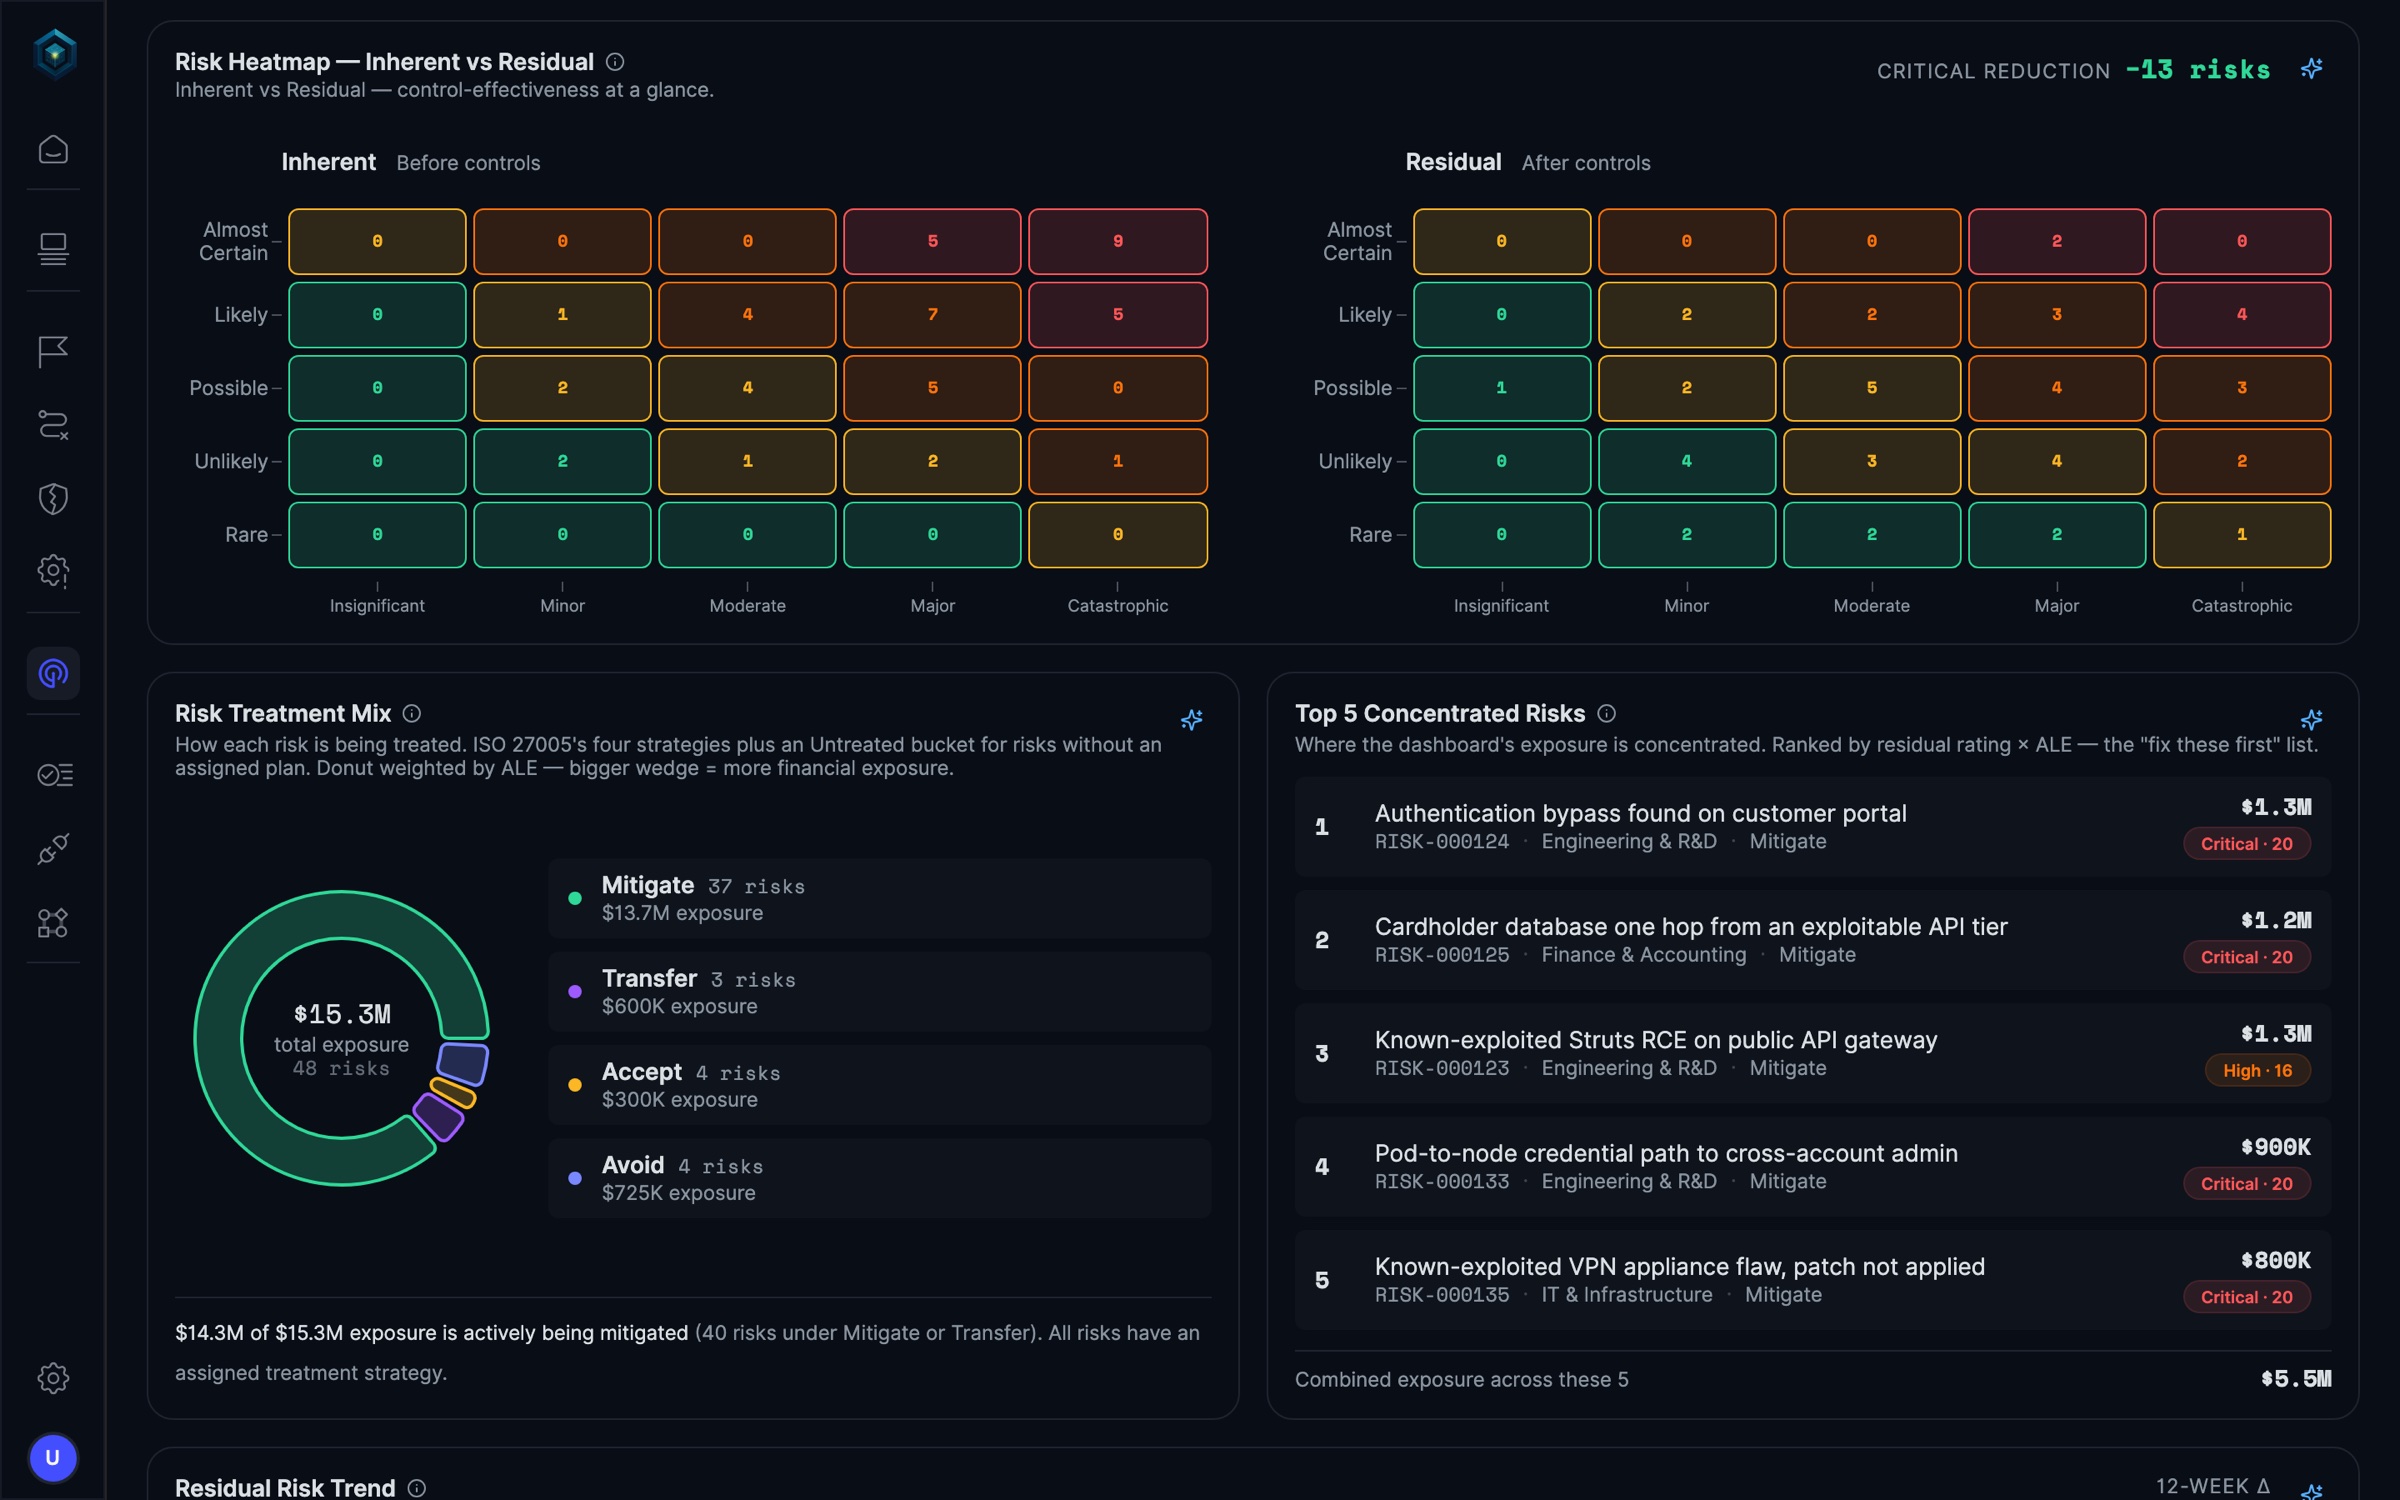Select the Transfer 3 risks legend row
Image resolution: width=2400 pixels, height=1500 pixels.
[x=879, y=991]
